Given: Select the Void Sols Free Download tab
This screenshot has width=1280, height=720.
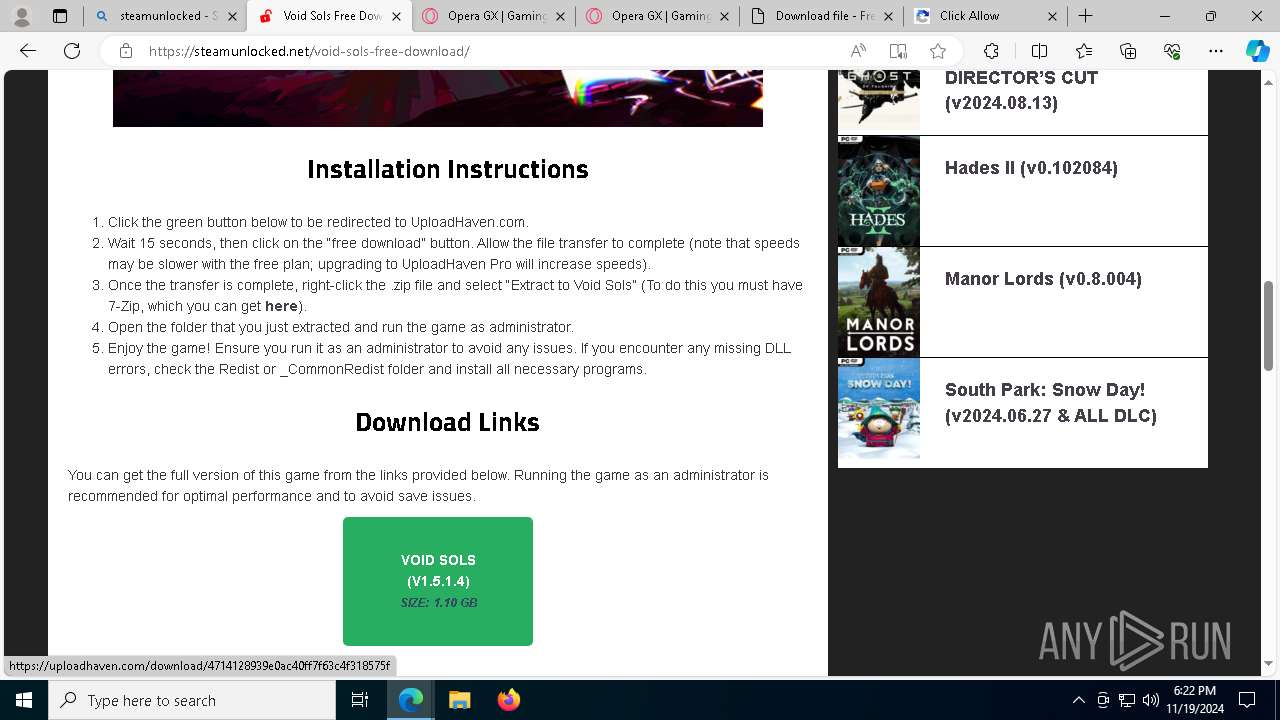Looking at the screenshot, I should coord(320,16).
